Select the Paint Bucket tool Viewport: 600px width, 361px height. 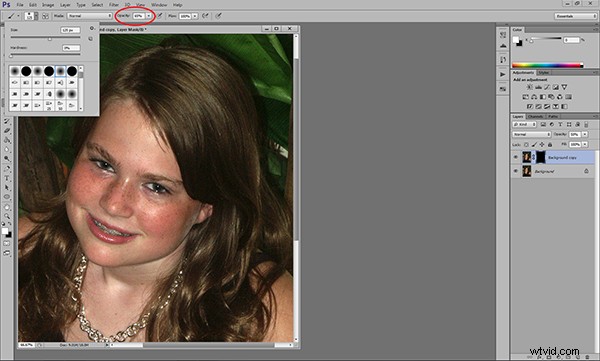[7, 139]
